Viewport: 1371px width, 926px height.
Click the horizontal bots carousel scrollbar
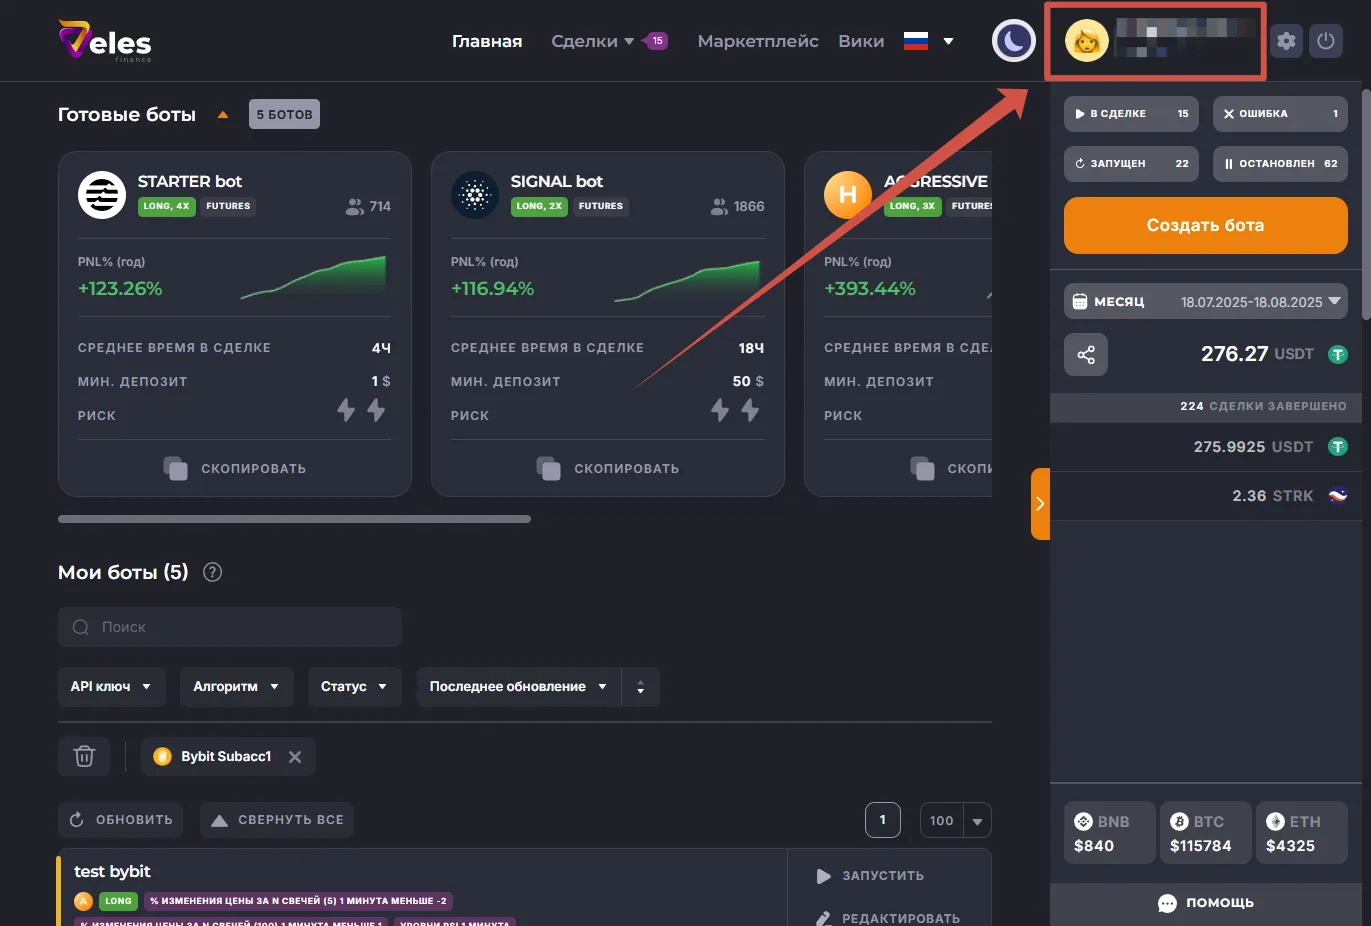294,519
